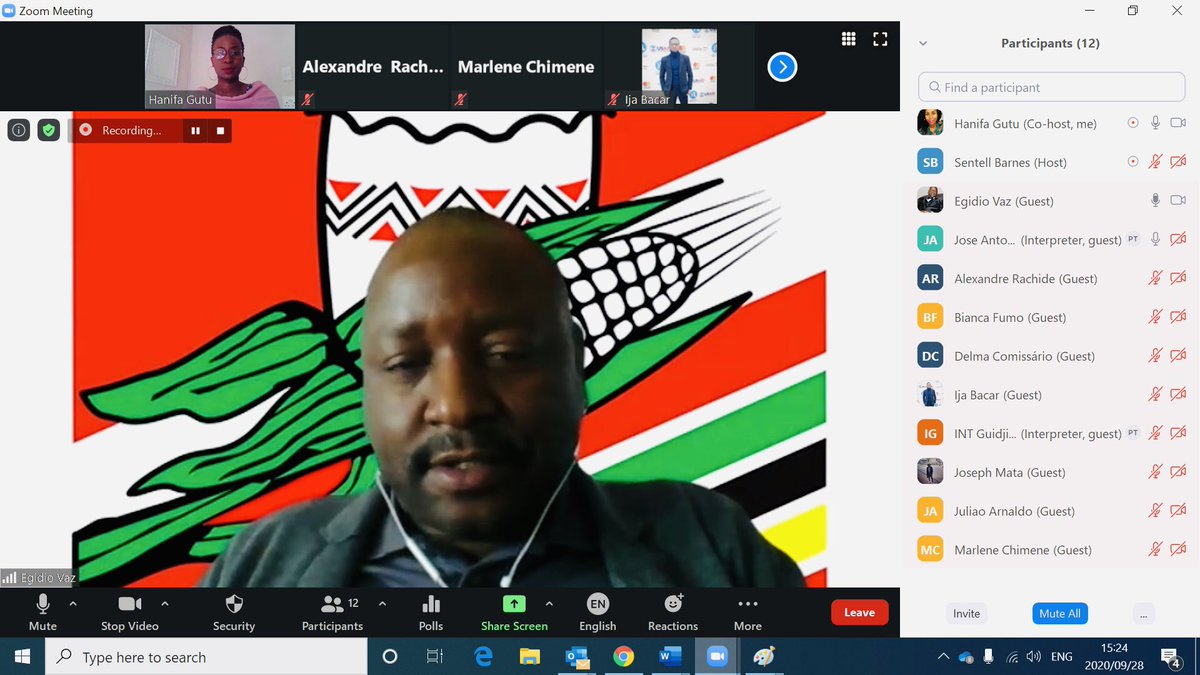Enter full screen mode icon
Image resolution: width=1200 pixels, height=675 pixels.
tap(880, 39)
